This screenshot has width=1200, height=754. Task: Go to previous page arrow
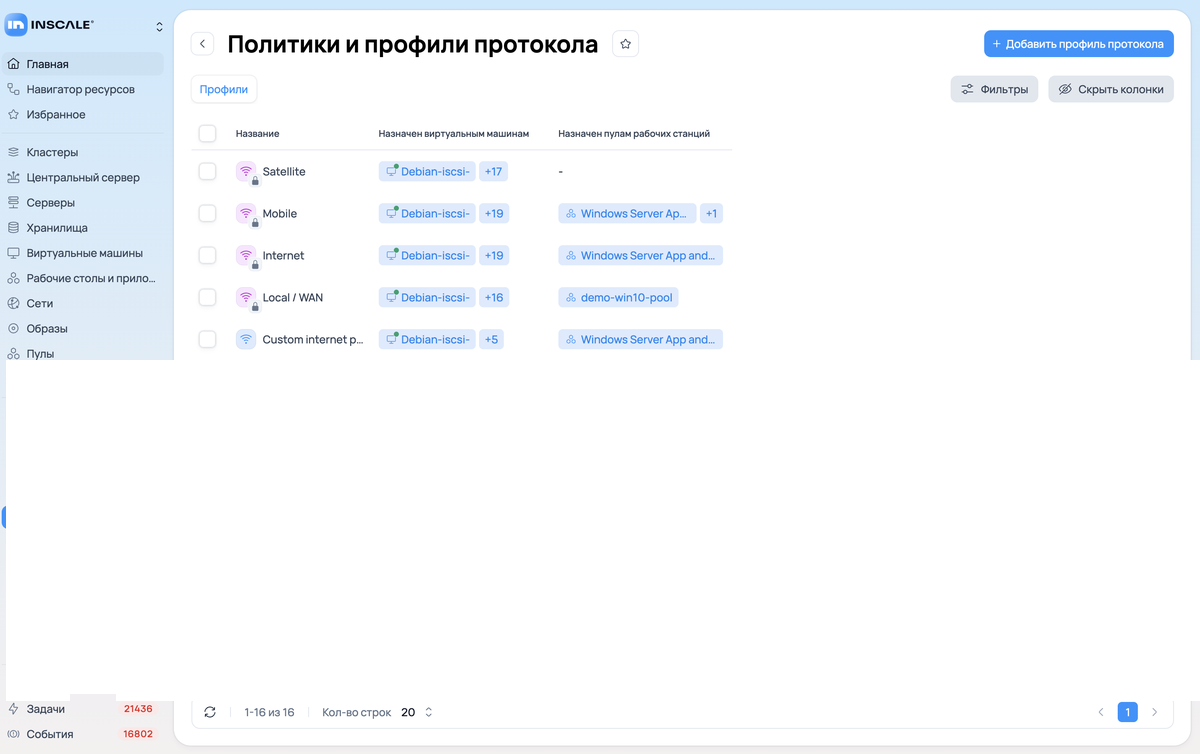pyautogui.click(x=1101, y=712)
